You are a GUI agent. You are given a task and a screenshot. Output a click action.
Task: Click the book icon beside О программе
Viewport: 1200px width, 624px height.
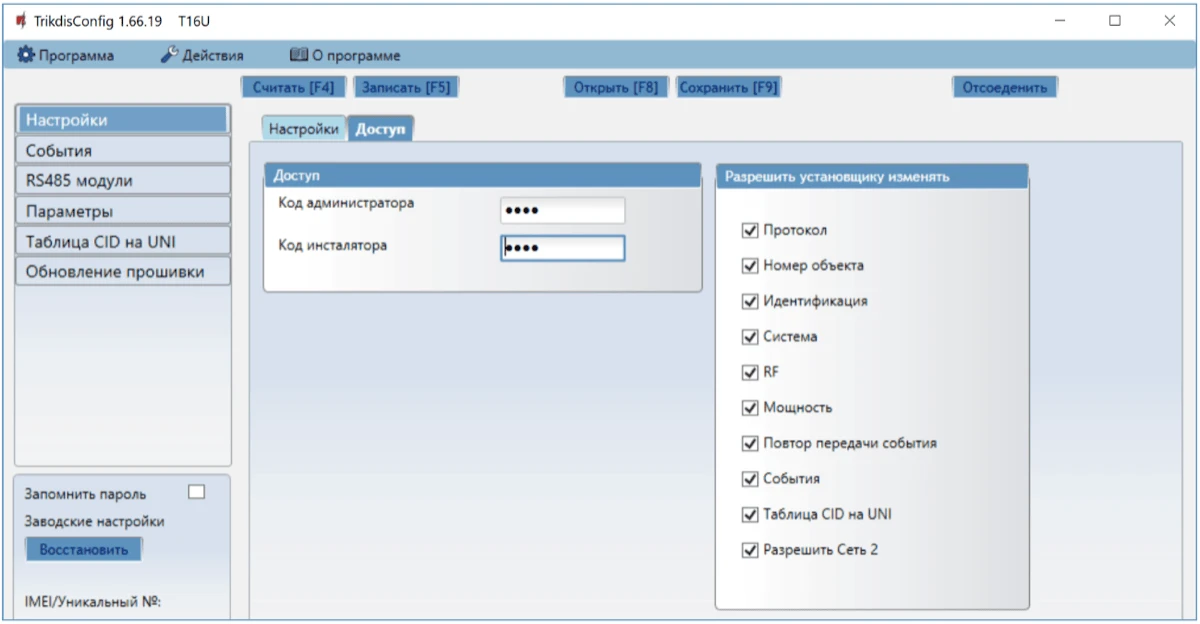(298, 55)
